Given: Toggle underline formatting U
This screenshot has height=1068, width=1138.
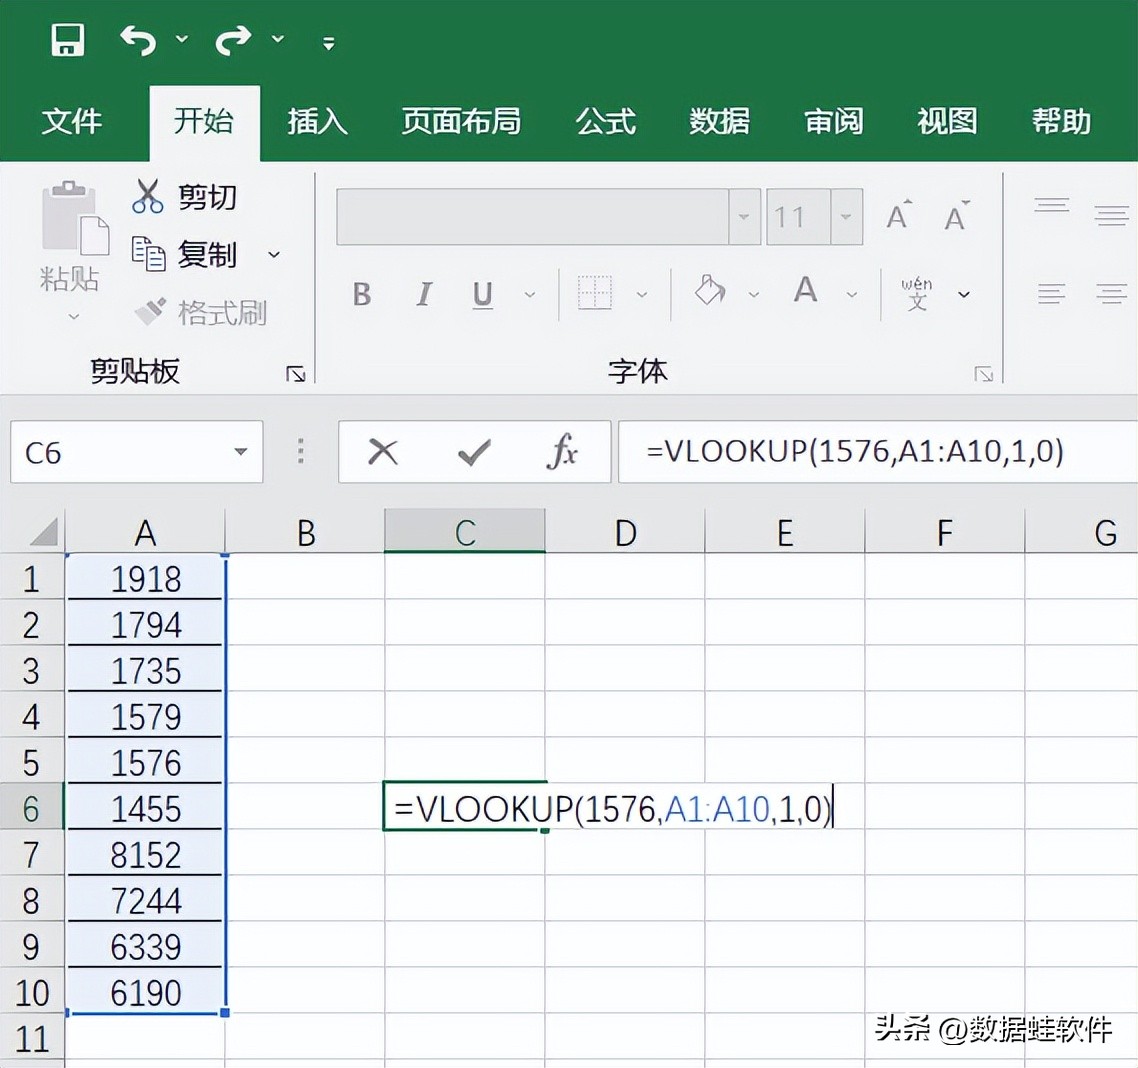Looking at the screenshot, I should pyautogui.click(x=482, y=294).
